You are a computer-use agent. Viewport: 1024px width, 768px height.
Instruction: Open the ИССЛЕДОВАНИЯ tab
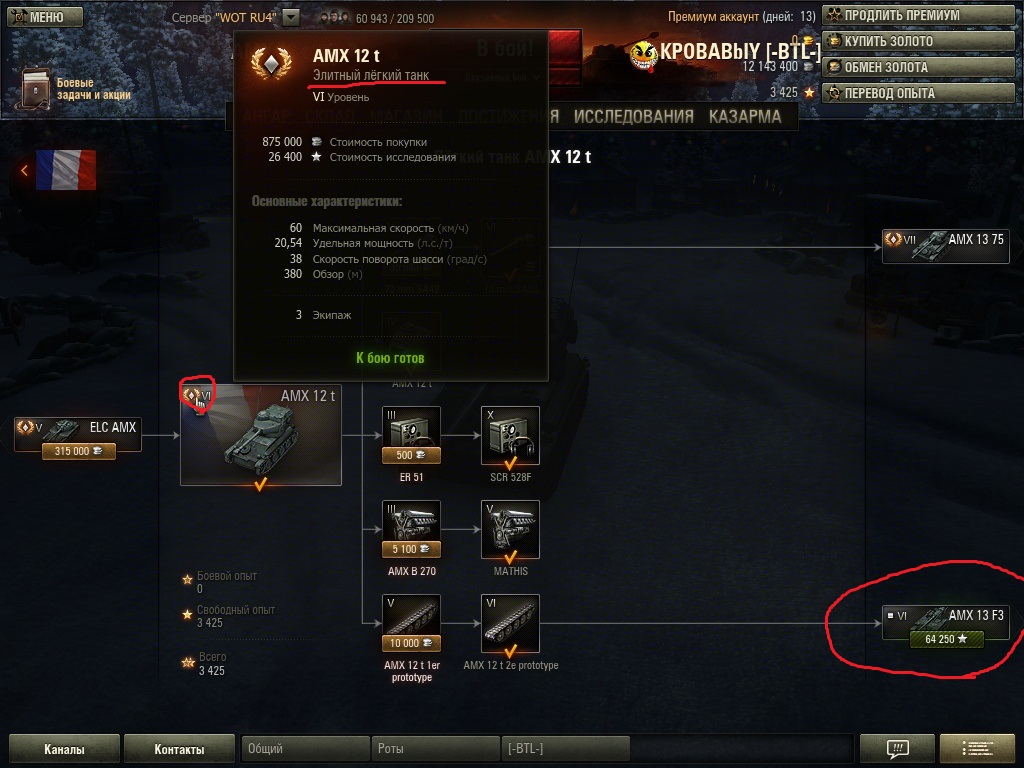633,116
